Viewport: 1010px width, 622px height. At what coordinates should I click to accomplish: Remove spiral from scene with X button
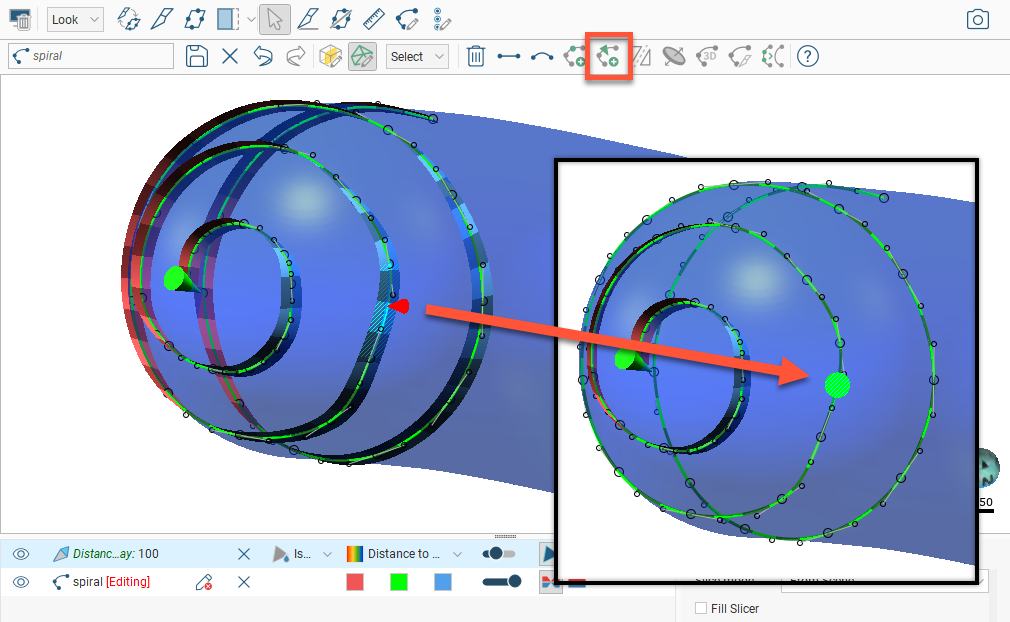point(243,582)
